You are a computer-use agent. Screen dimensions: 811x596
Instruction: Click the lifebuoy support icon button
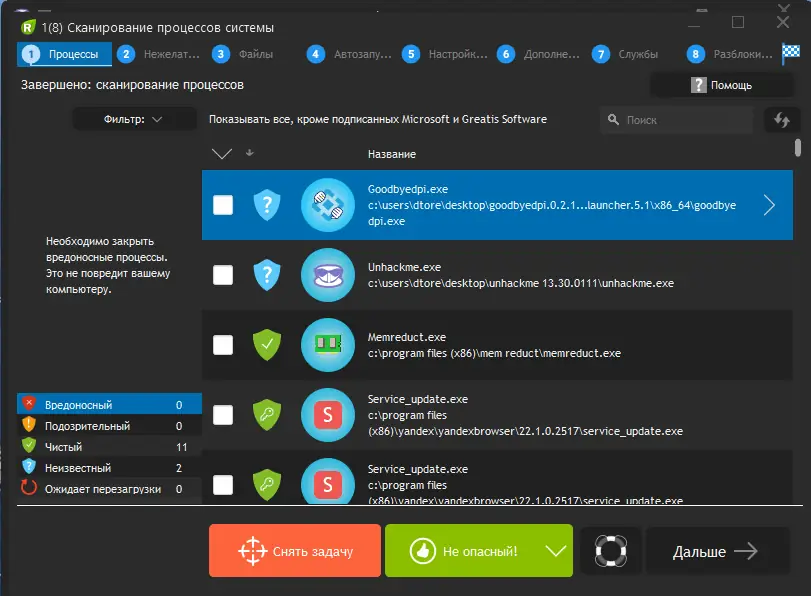(611, 551)
